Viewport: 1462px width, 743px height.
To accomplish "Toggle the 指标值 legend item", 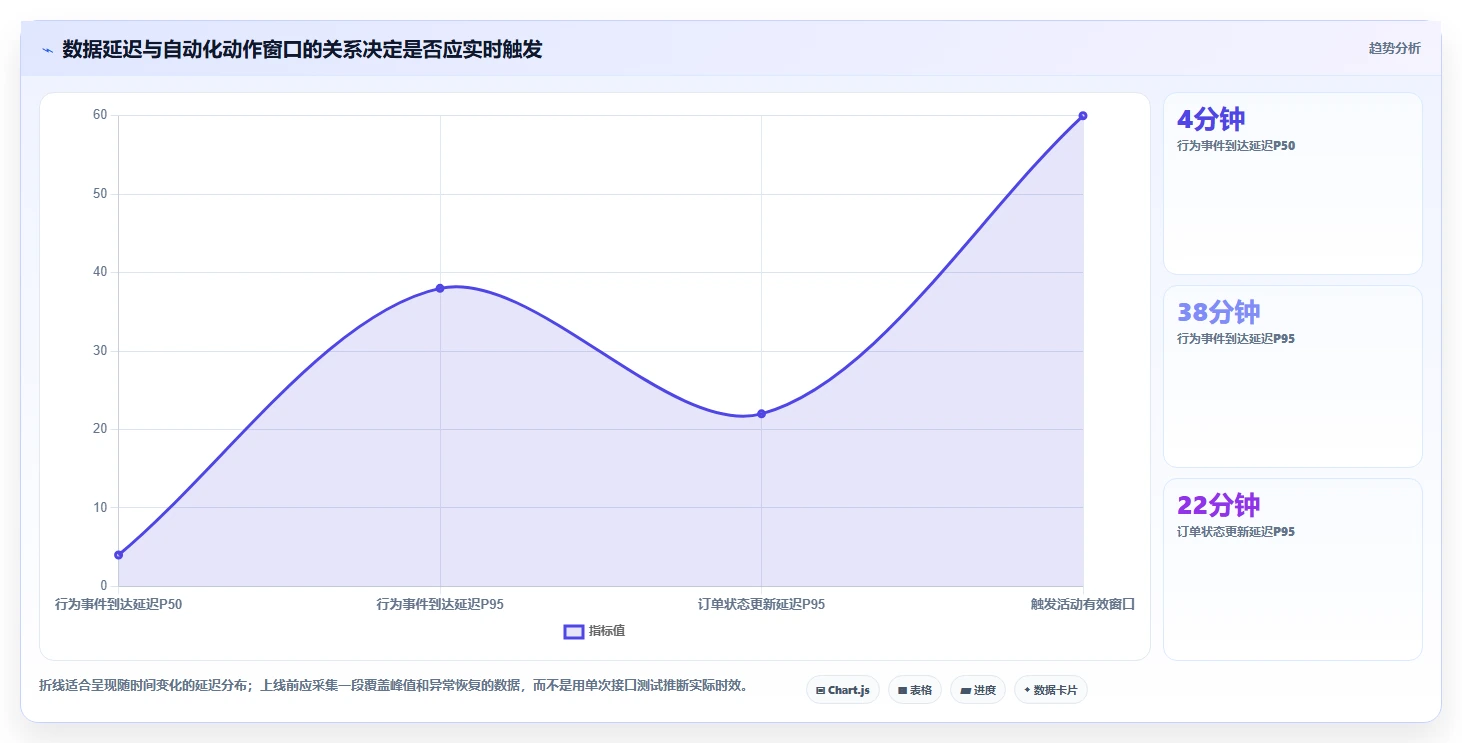I will [595, 631].
